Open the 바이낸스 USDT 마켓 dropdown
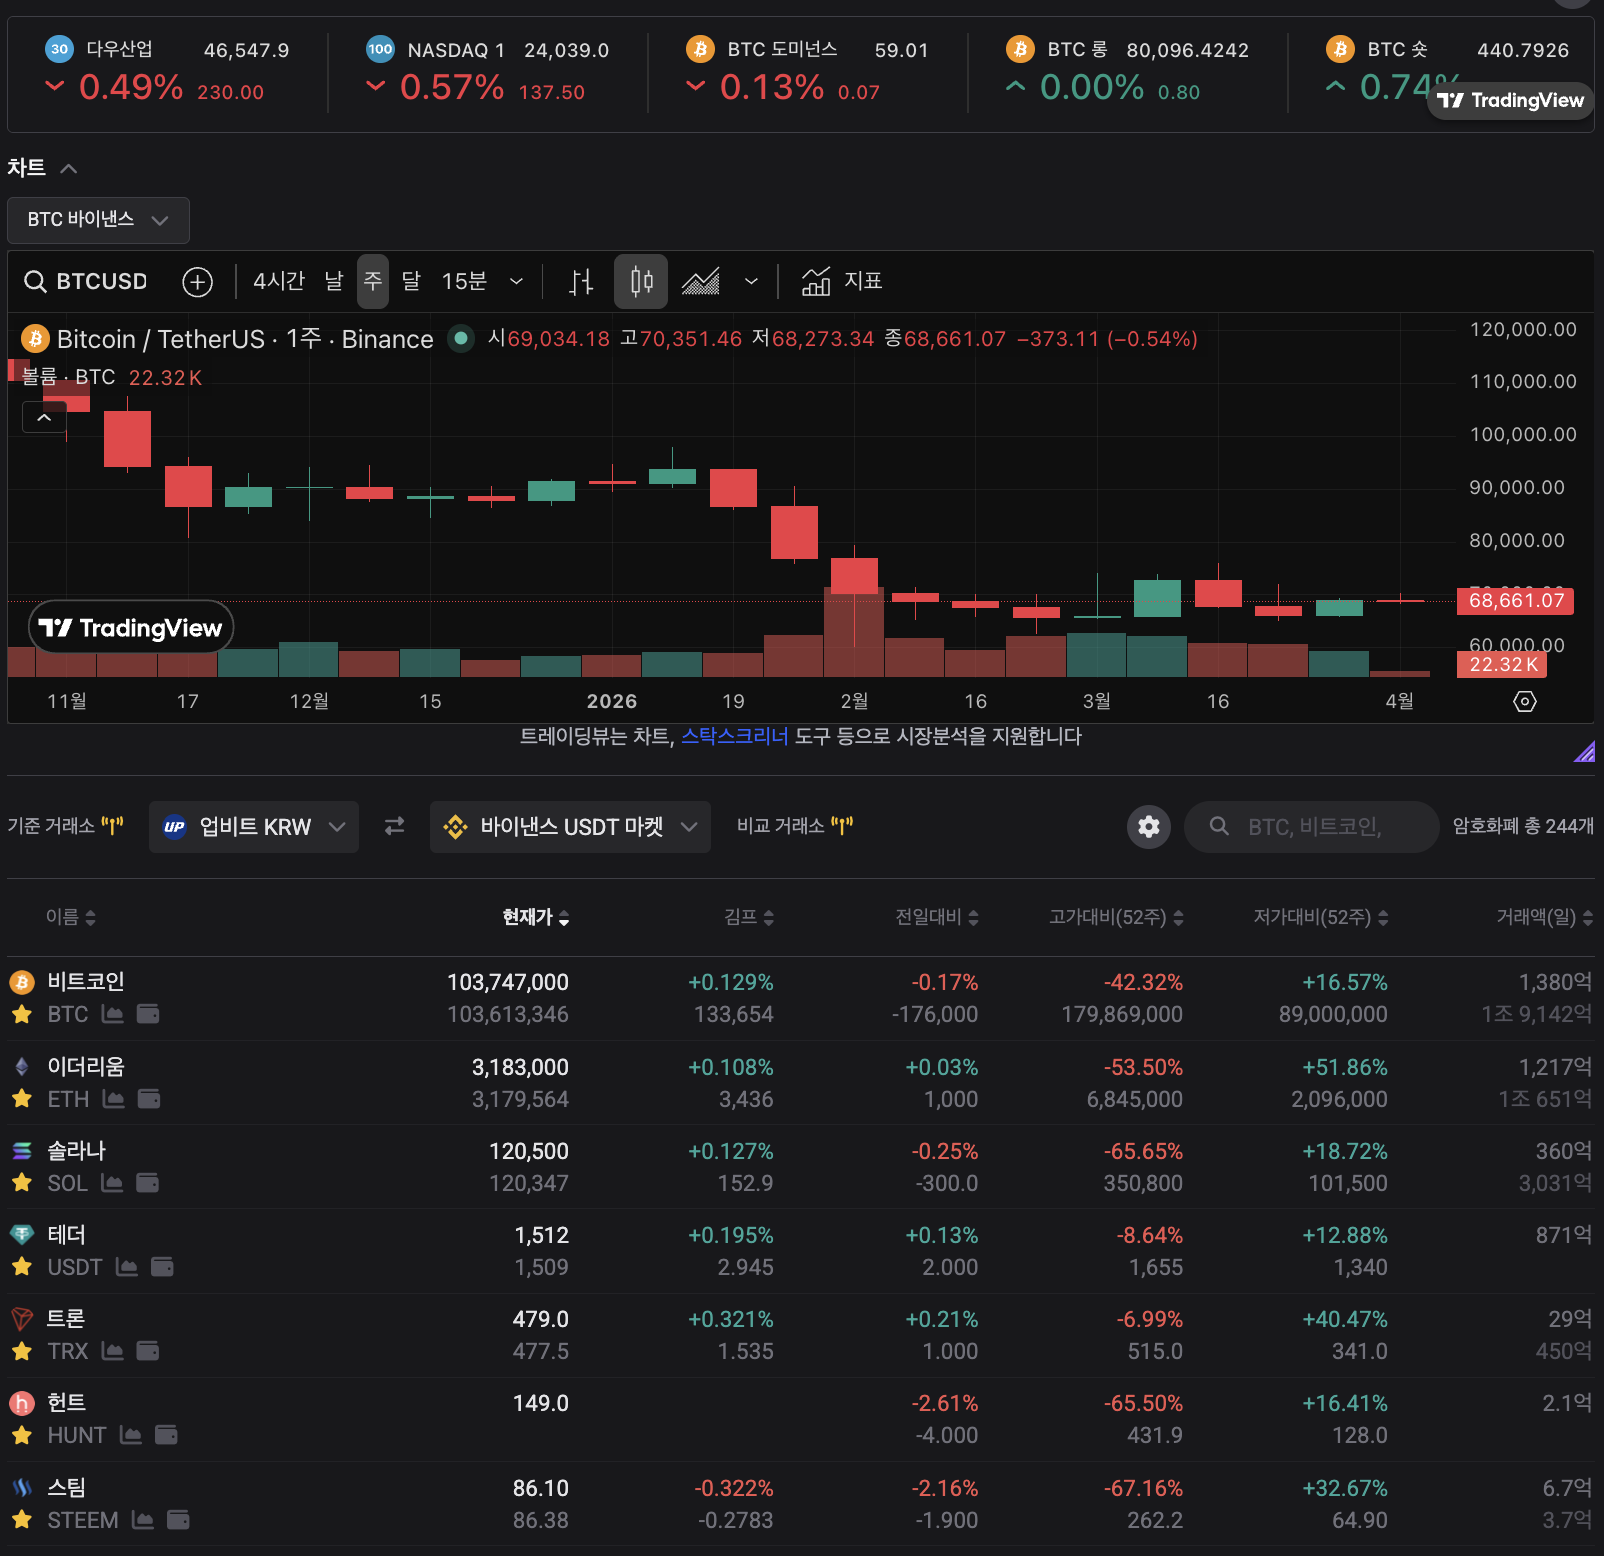1604x1556 pixels. tap(570, 827)
